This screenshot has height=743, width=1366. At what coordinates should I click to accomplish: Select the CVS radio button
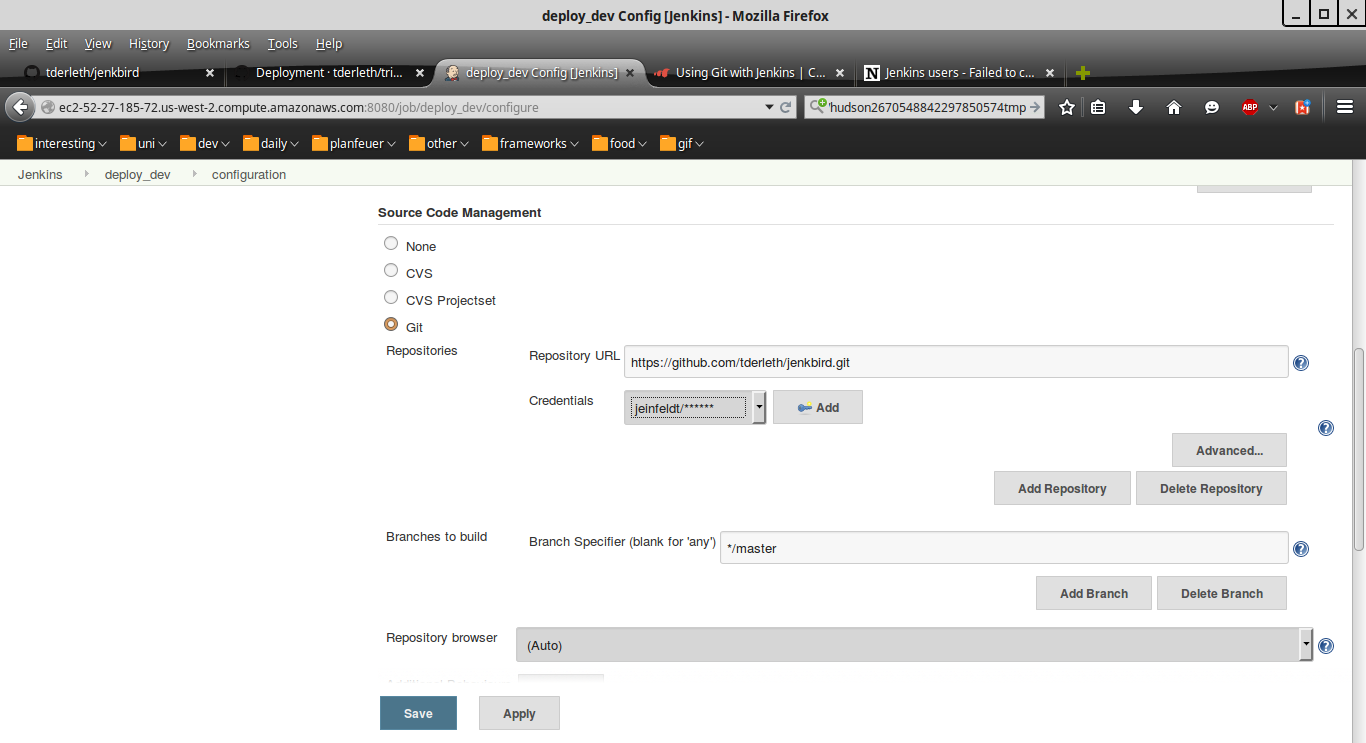point(391,270)
